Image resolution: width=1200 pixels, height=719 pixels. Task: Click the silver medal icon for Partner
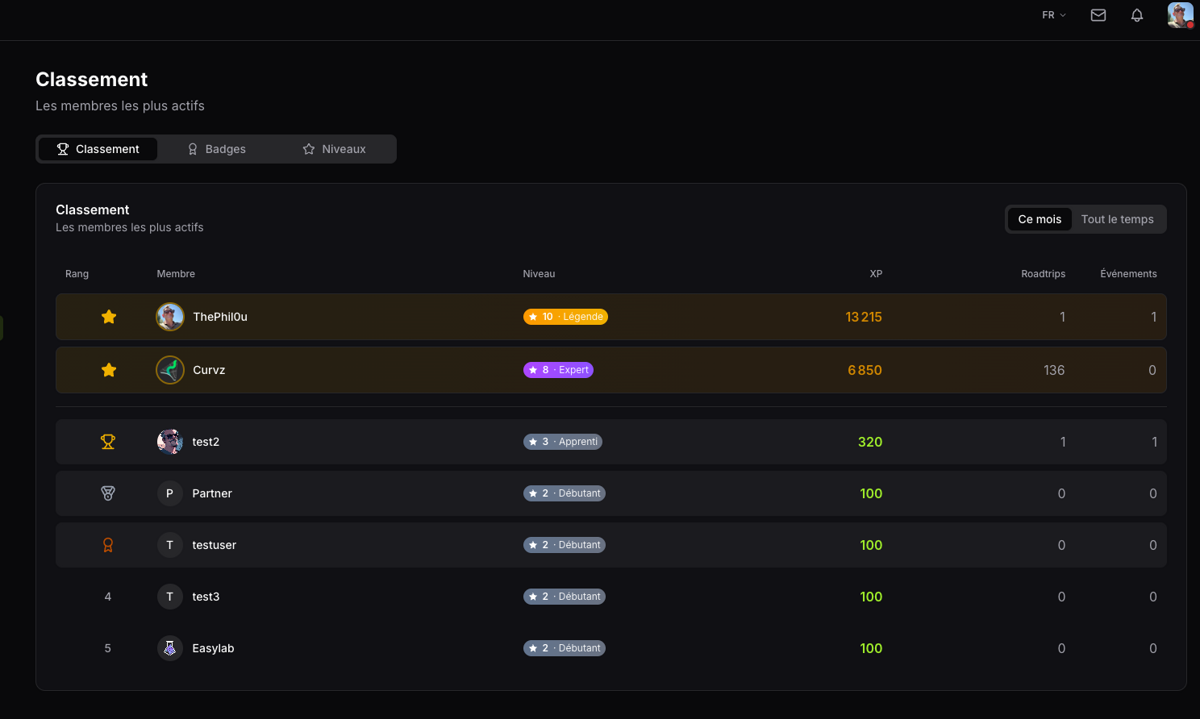pos(108,493)
